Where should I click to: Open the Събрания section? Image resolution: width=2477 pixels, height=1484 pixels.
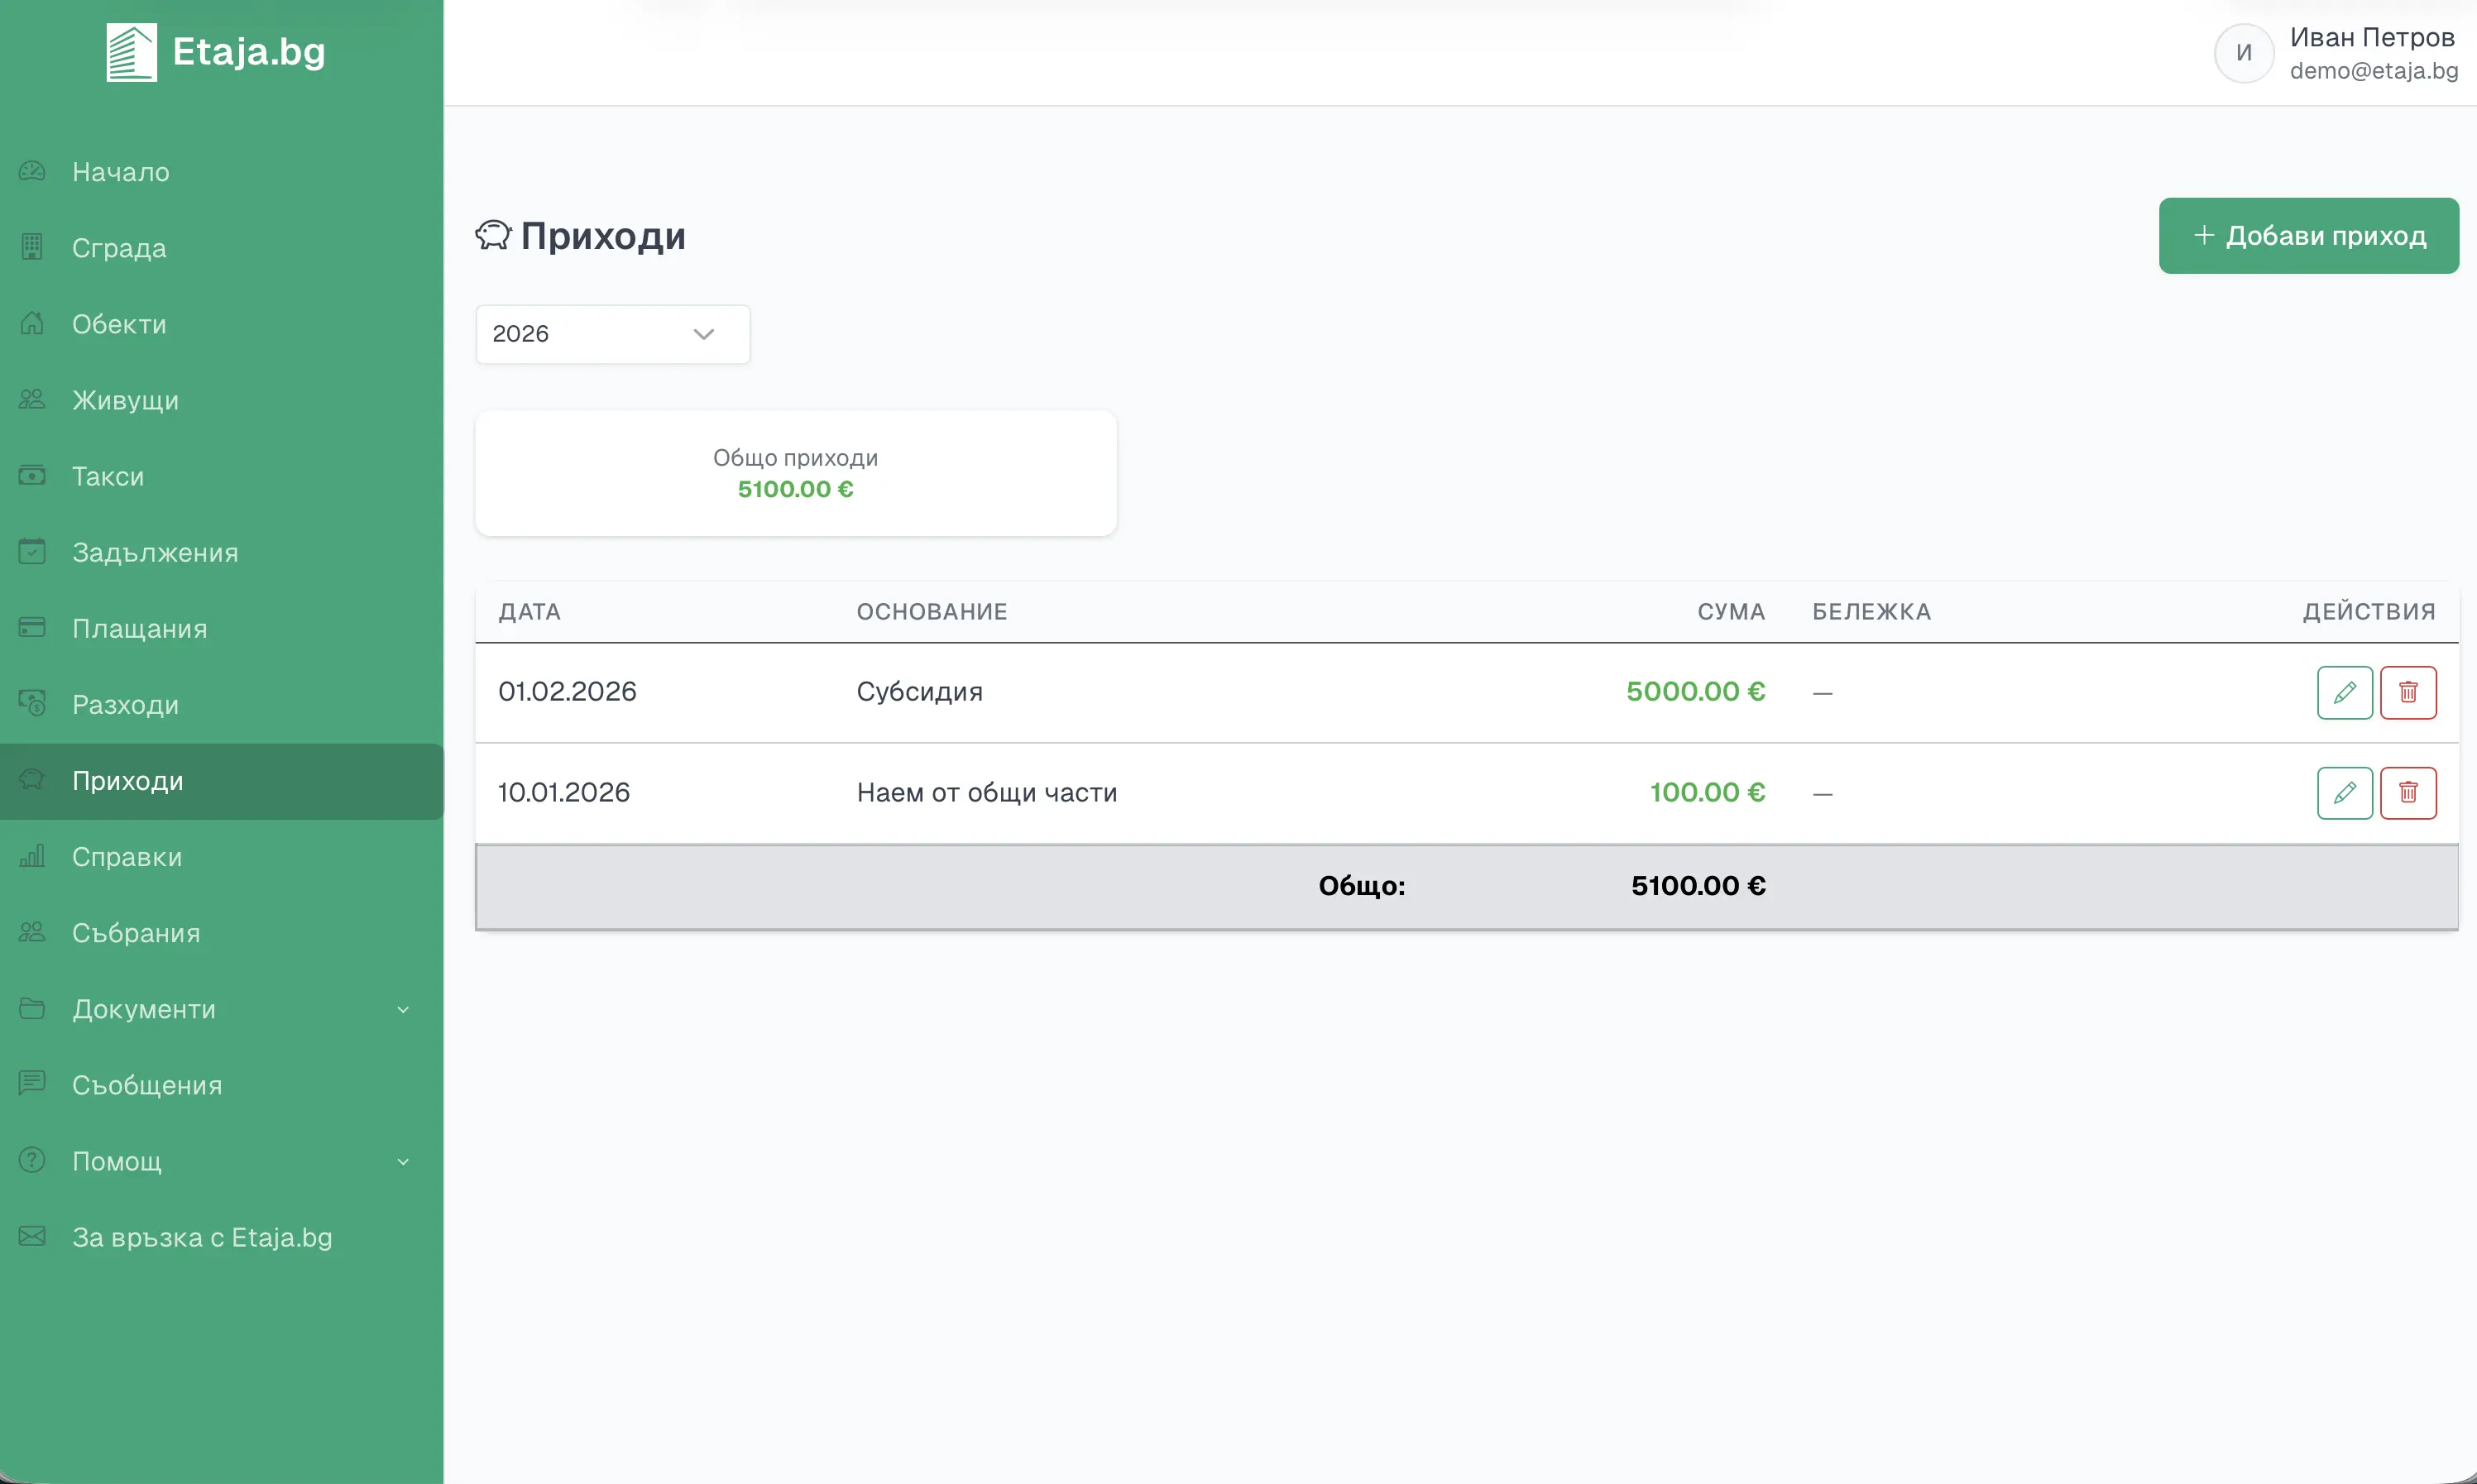(221, 933)
